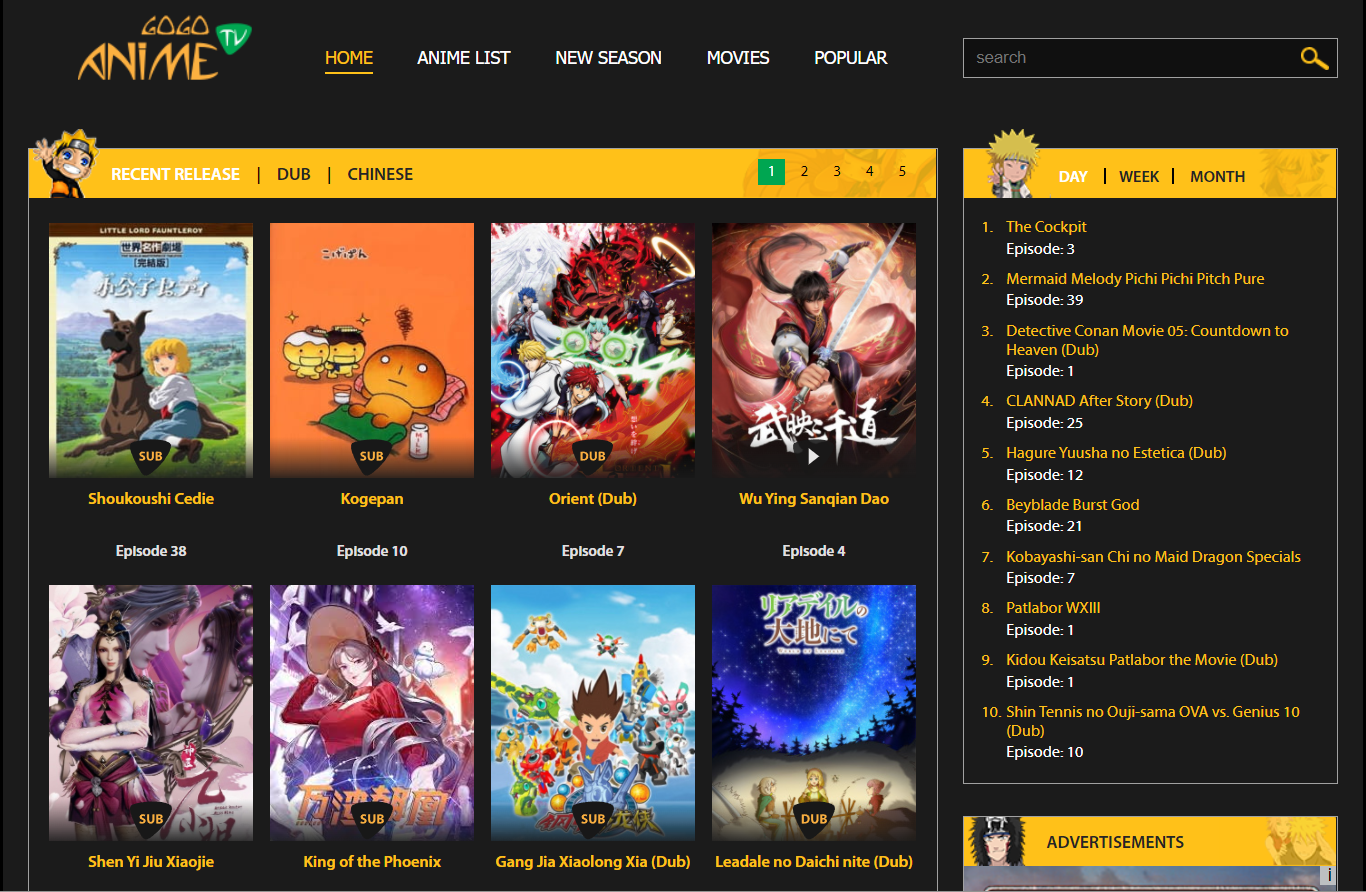Screen dimensions: 1366x892
Task: Open the Home navigation item
Action: point(349,58)
